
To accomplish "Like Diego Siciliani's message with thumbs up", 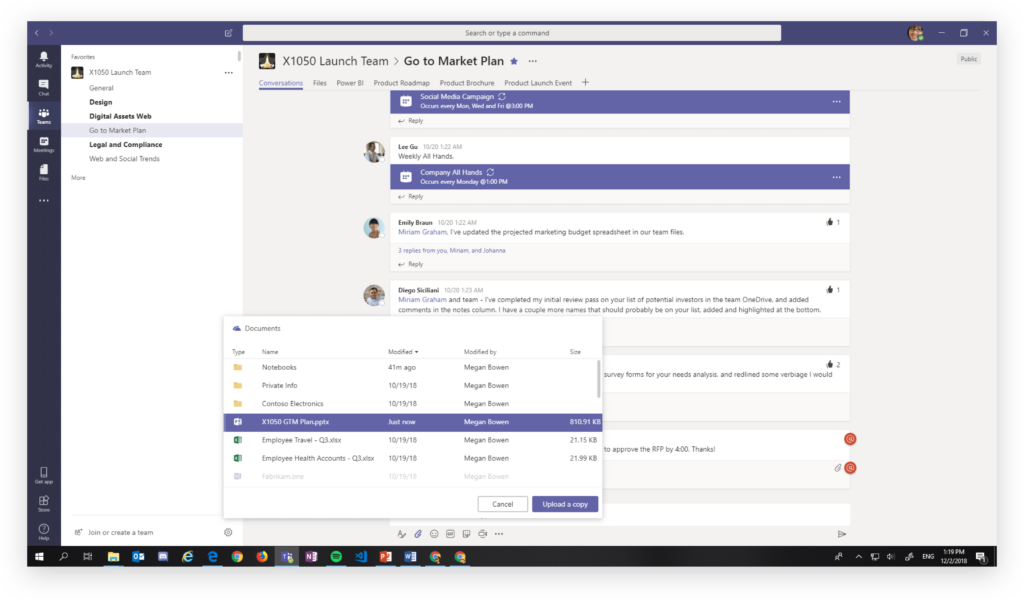I will point(829,289).
